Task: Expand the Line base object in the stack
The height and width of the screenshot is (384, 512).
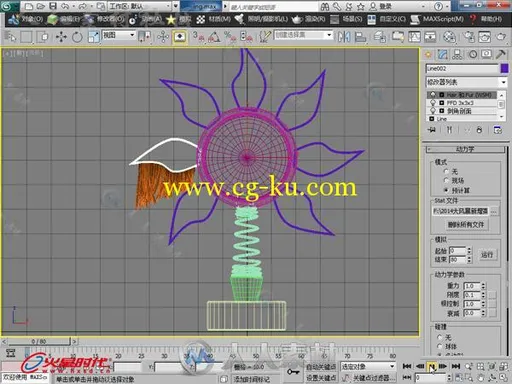Action: pos(432,119)
